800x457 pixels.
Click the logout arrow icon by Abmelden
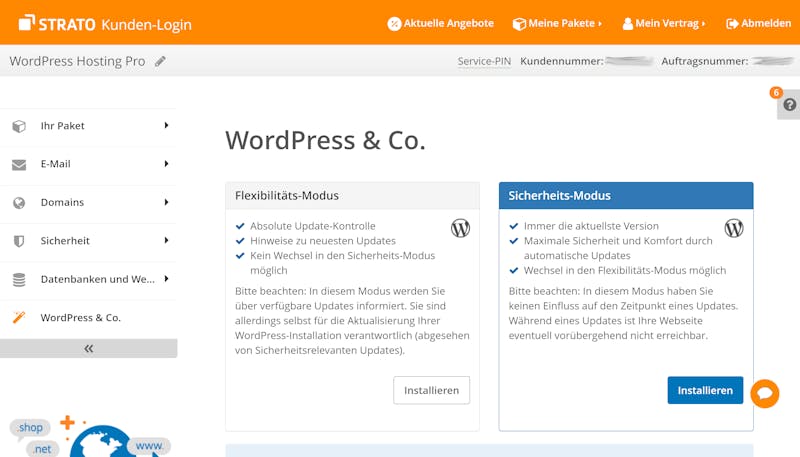tap(732, 24)
